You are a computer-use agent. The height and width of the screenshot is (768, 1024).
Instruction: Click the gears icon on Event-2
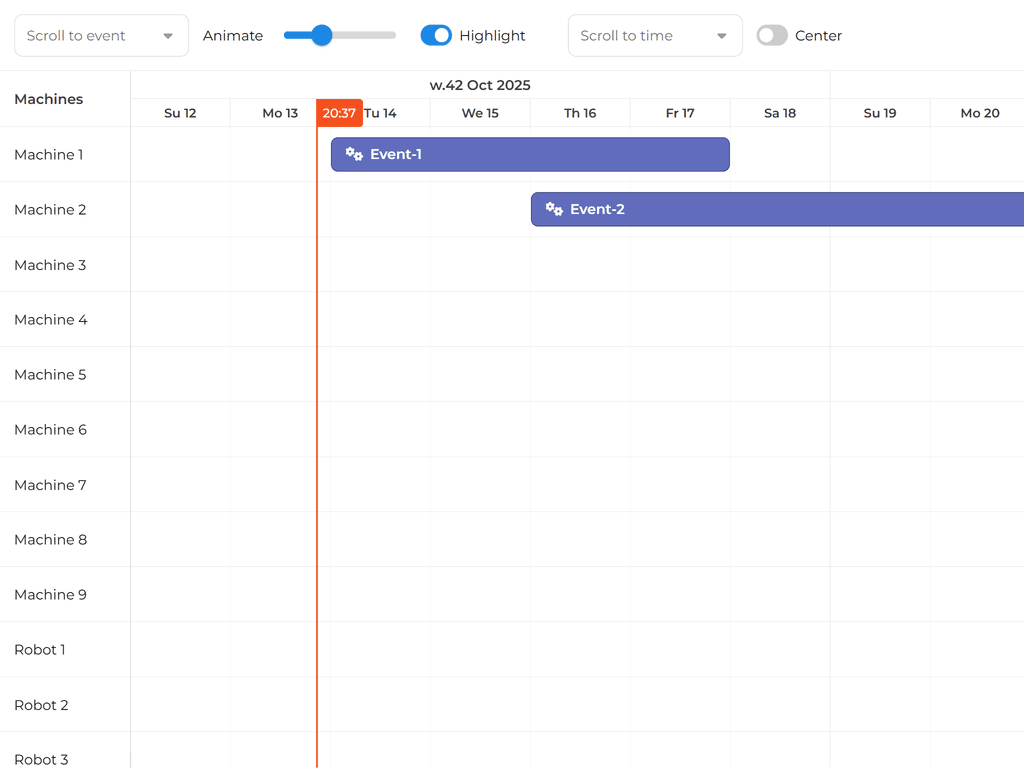point(554,209)
